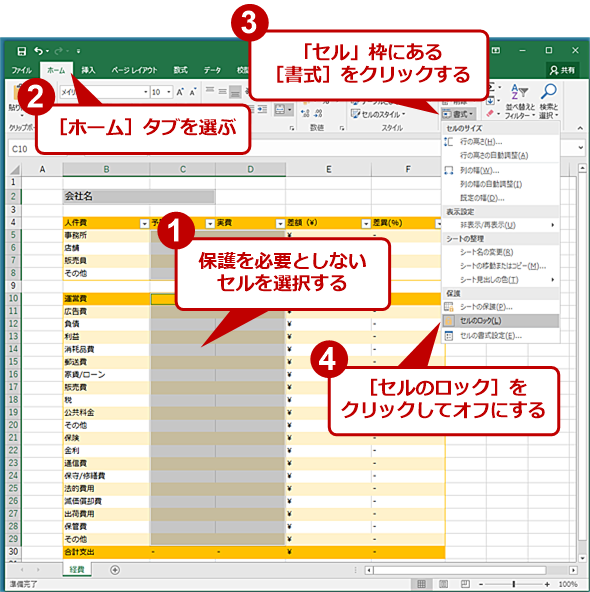Choose 既定の幅(D) menu item
The image size is (590, 592).
[501, 198]
